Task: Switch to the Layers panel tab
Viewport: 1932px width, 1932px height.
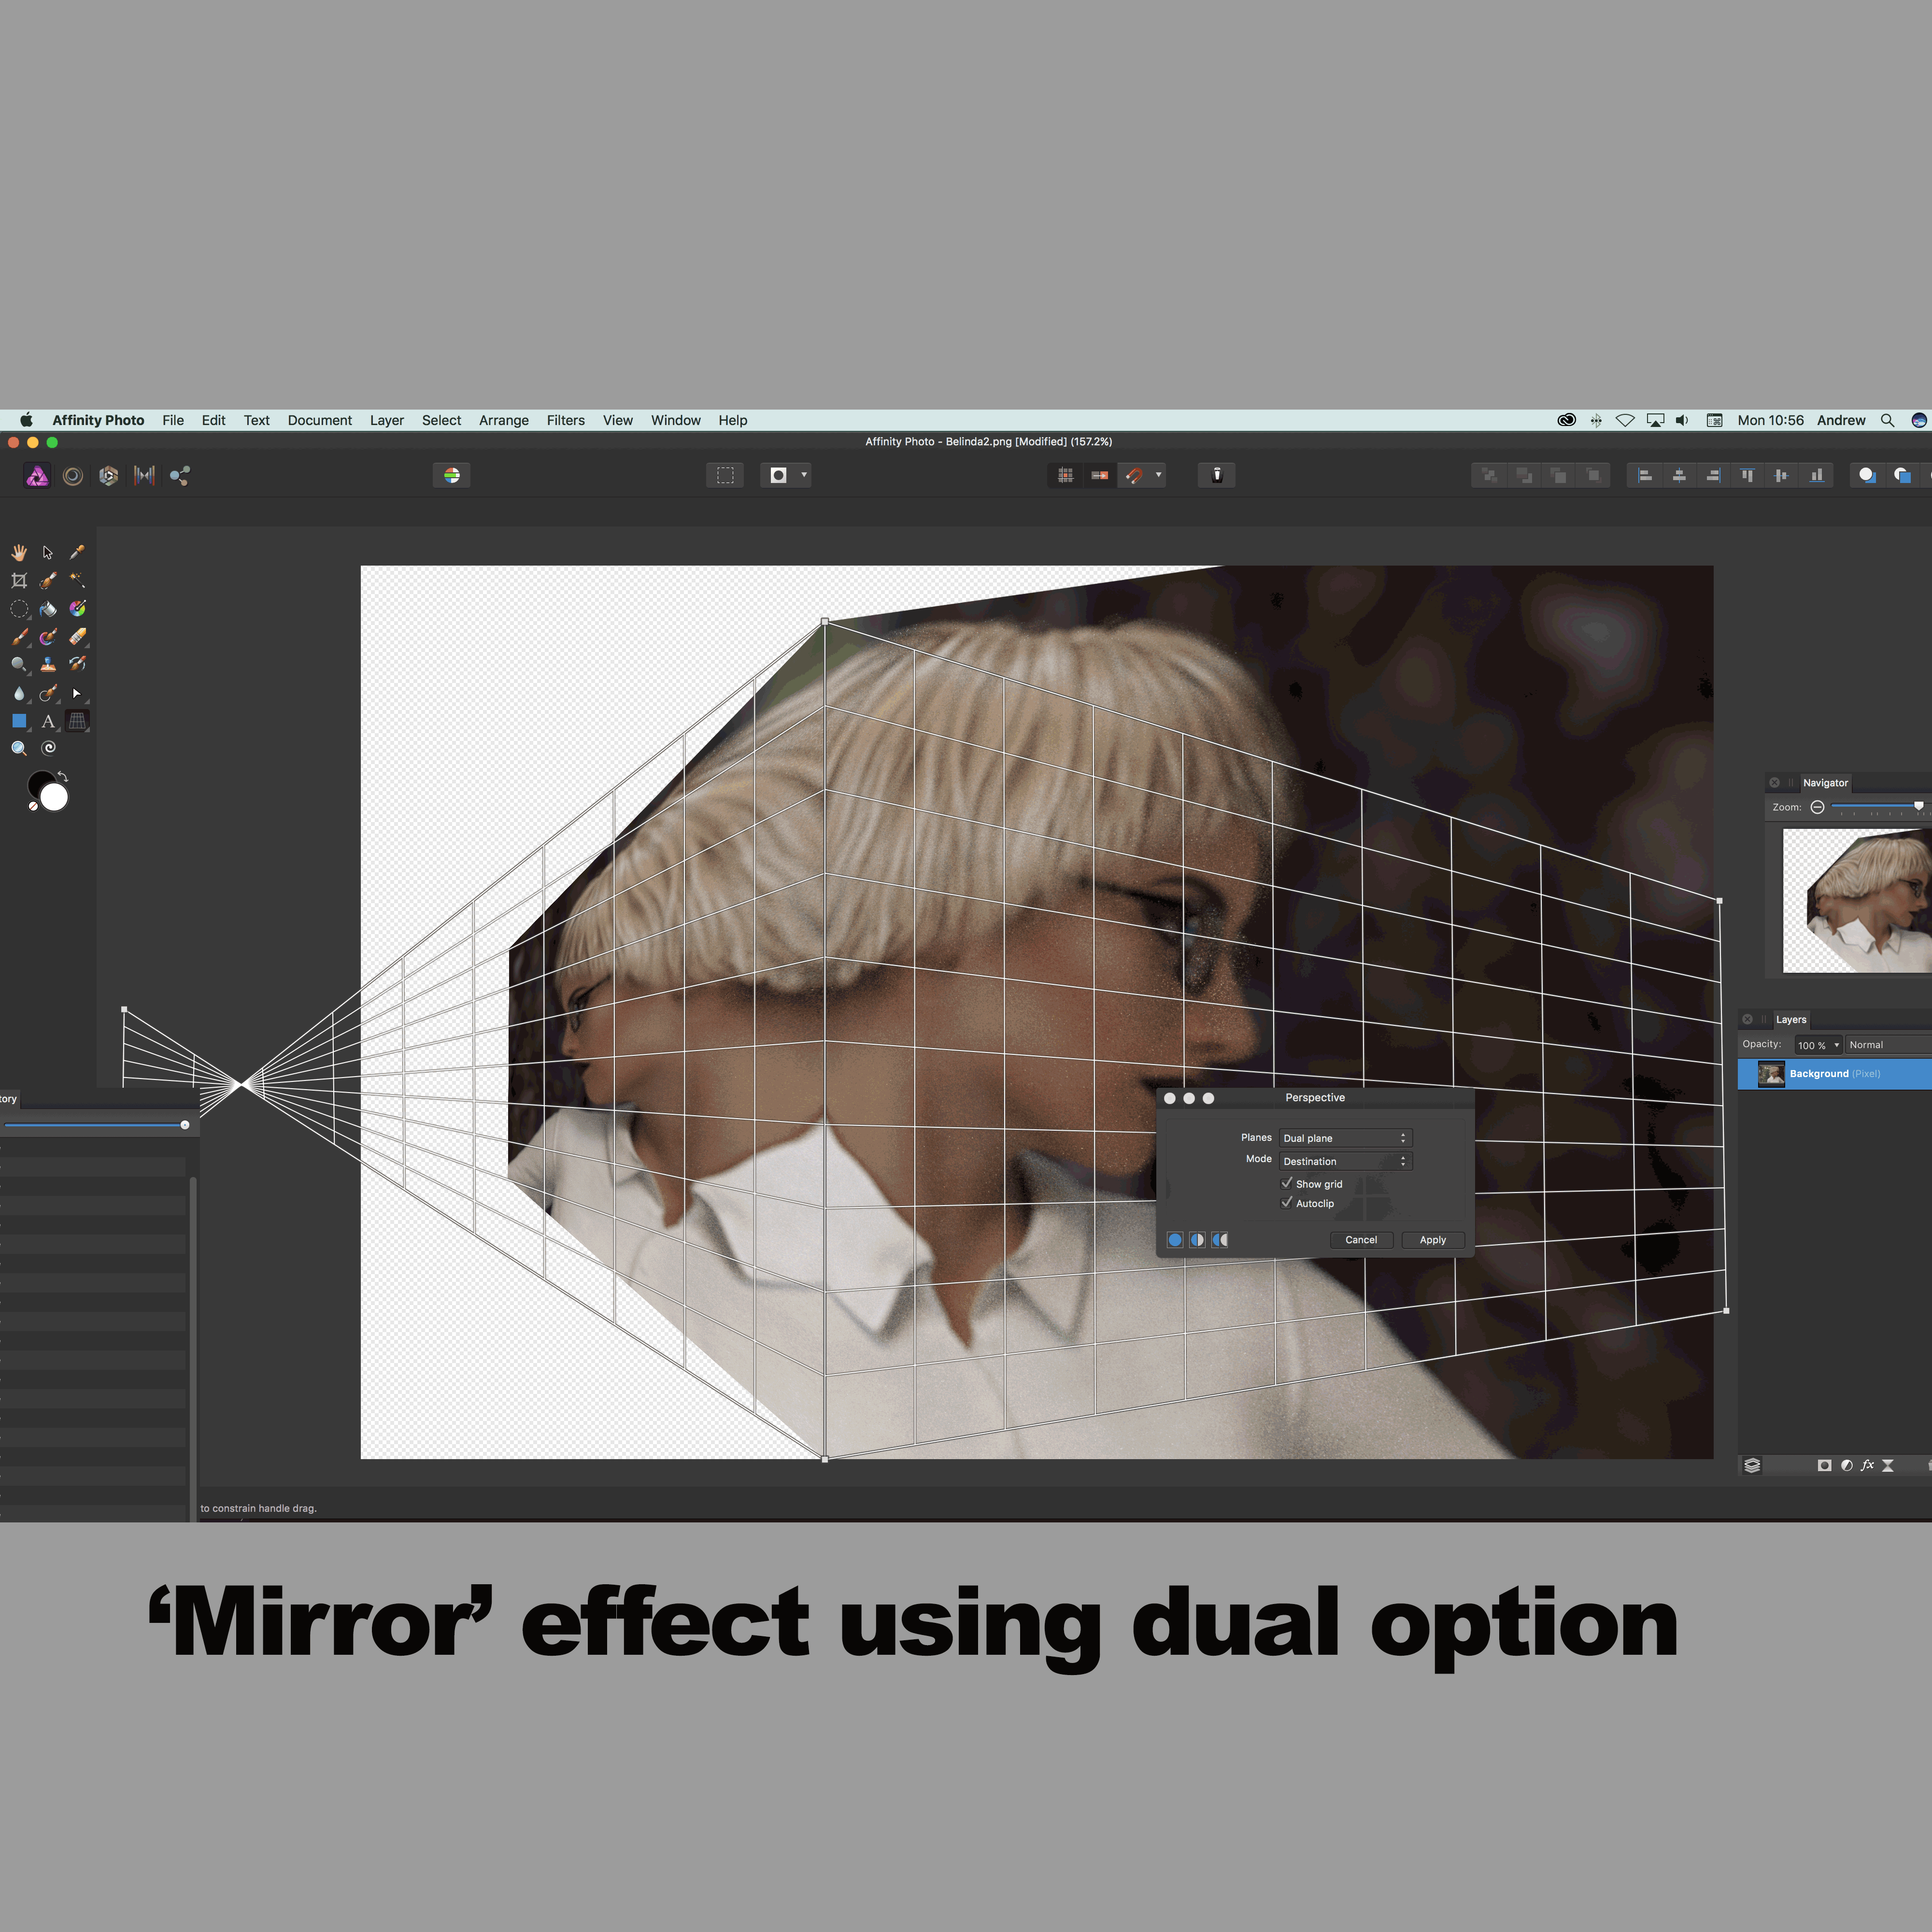Action: point(1790,1019)
